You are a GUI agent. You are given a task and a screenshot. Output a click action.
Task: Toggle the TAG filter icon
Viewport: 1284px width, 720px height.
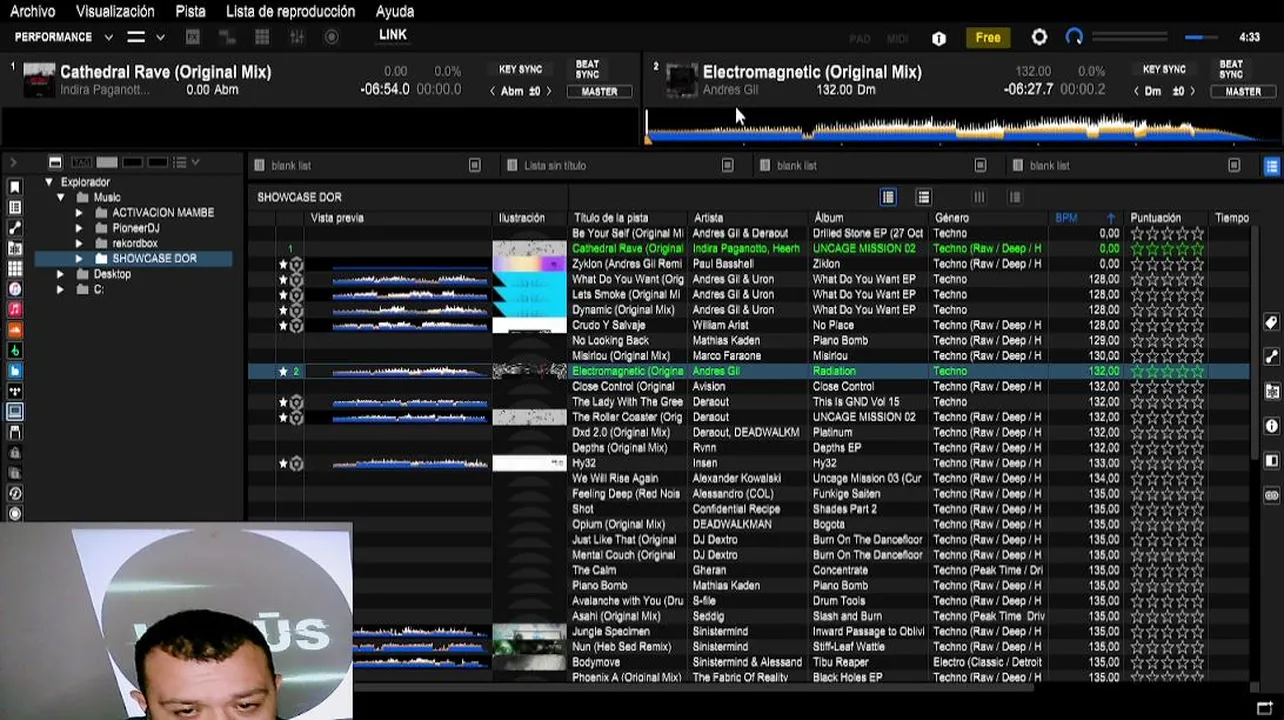pyautogui.click(x=81, y=162)
